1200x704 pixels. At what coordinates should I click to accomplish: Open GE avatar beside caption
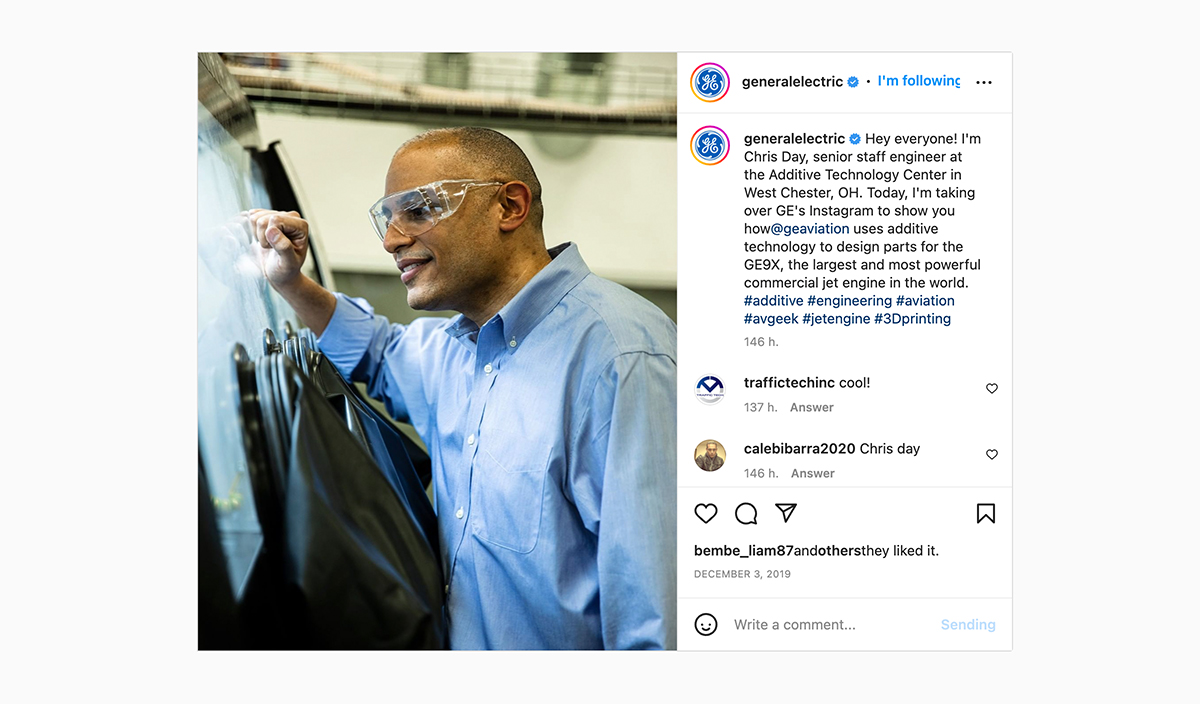(710, 146)
